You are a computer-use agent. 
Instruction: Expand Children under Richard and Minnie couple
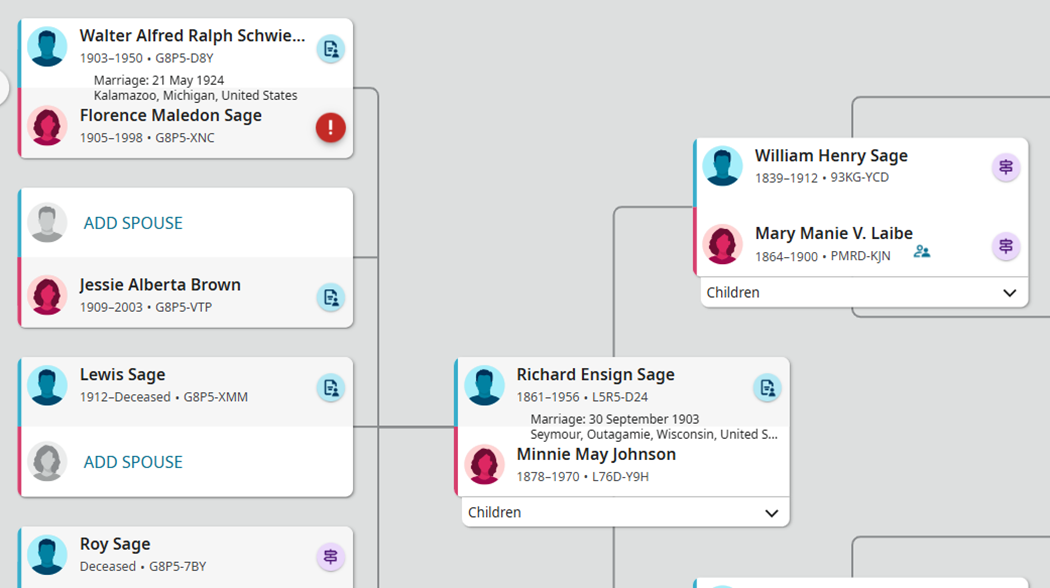pyautogui.click(x=771, y=513)
